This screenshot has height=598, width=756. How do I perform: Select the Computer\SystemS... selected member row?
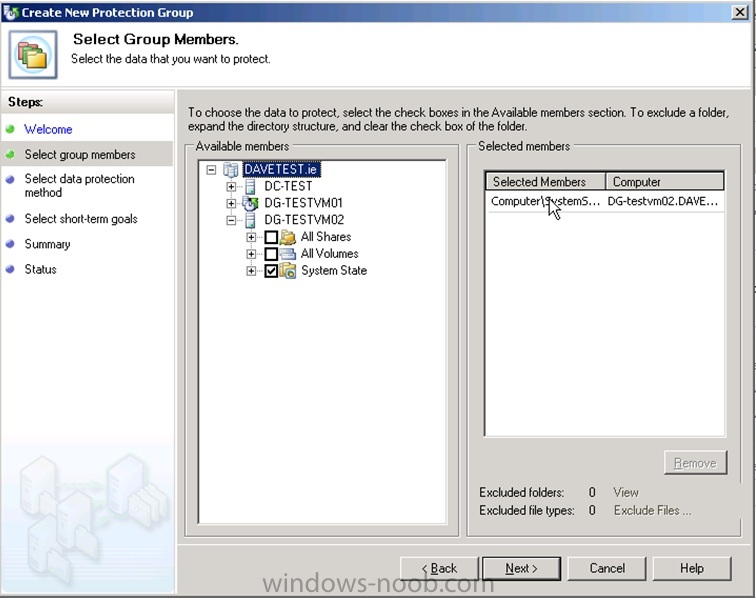click(x=605, y=202)
